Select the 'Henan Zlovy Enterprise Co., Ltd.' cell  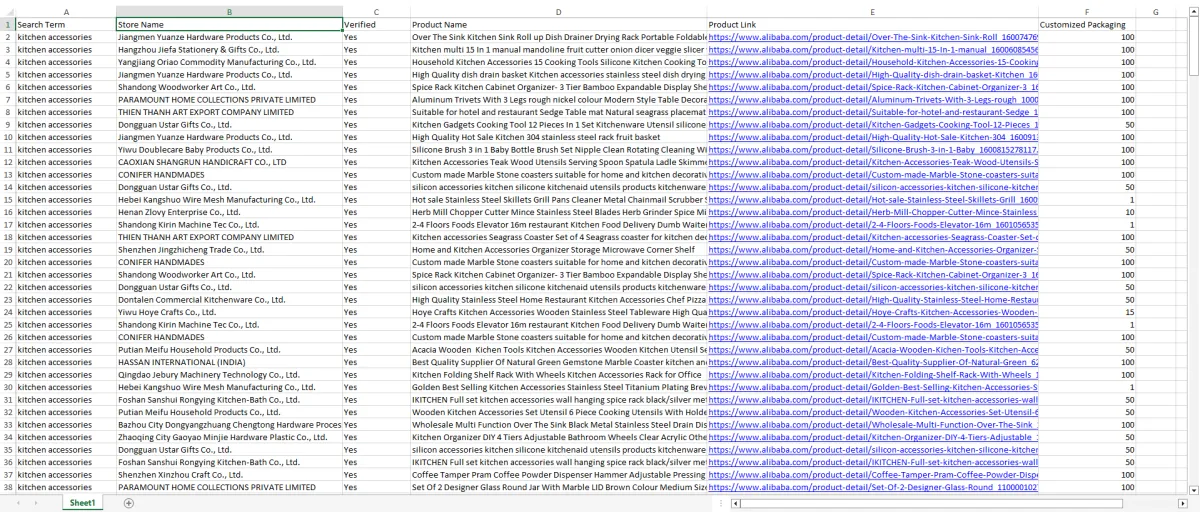coord(228,212)
